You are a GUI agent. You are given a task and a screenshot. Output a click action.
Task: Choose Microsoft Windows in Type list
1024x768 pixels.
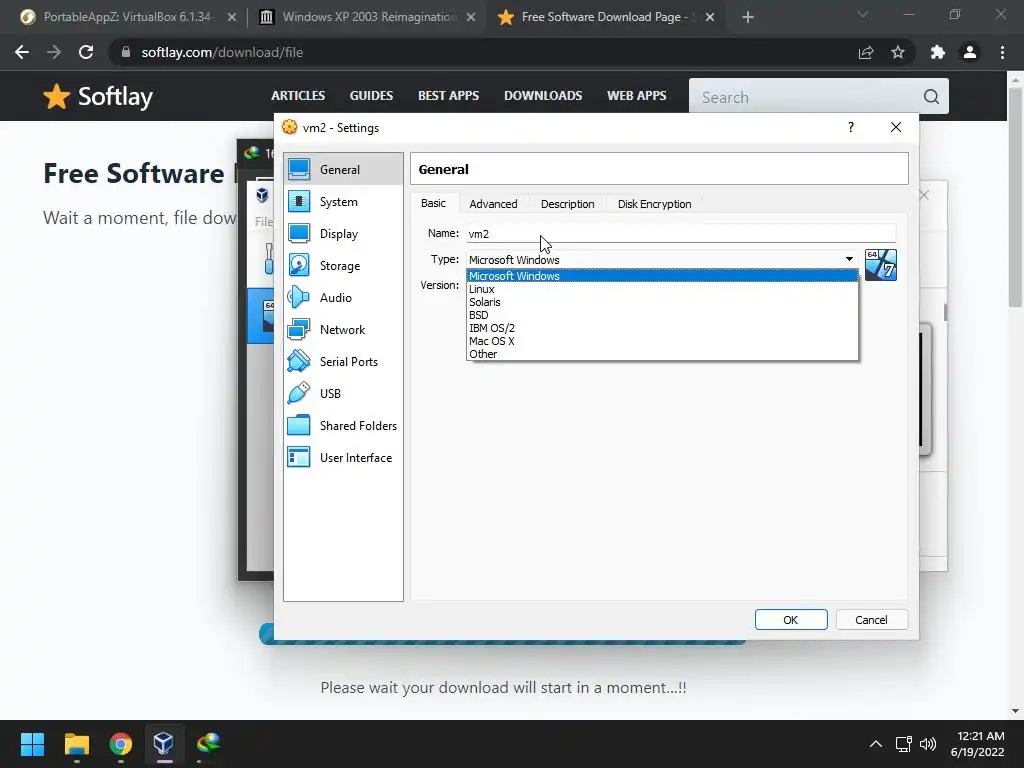point(662,276)
